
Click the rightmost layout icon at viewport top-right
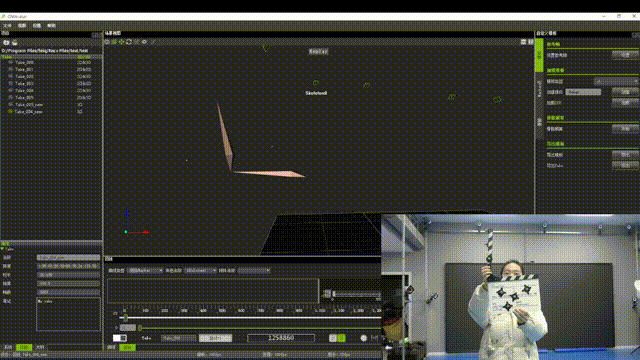point(530,42)
